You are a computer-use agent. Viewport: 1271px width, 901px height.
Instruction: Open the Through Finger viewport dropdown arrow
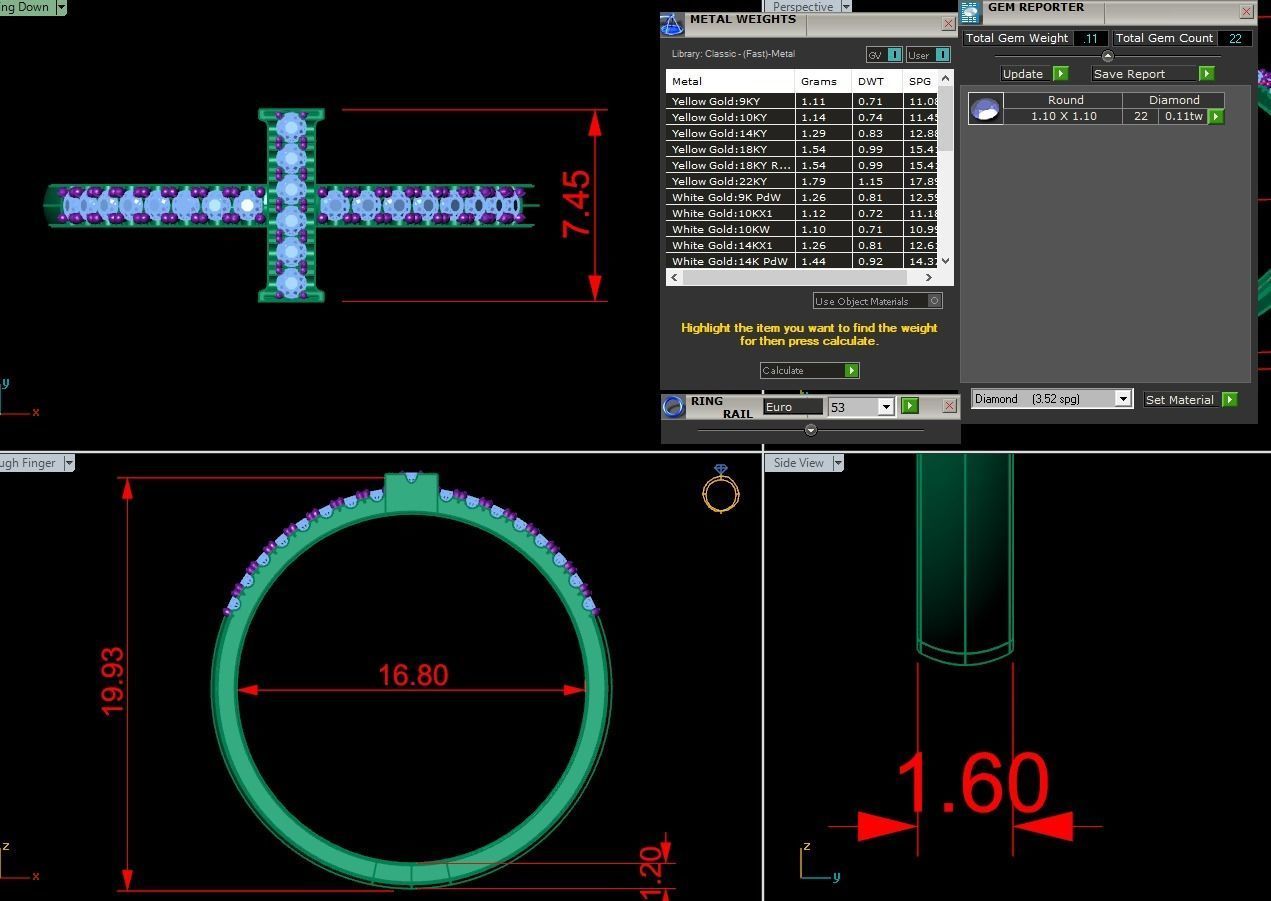[69, 463]
